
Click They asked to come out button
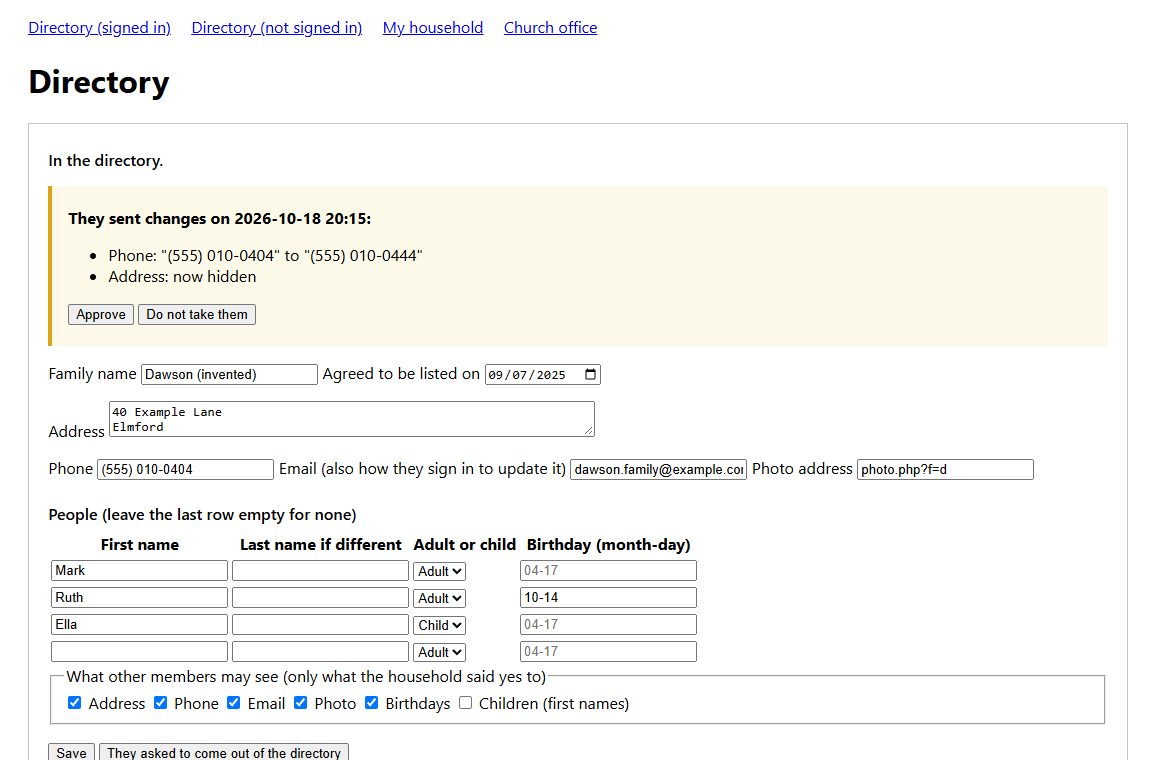tap(224, 752)
